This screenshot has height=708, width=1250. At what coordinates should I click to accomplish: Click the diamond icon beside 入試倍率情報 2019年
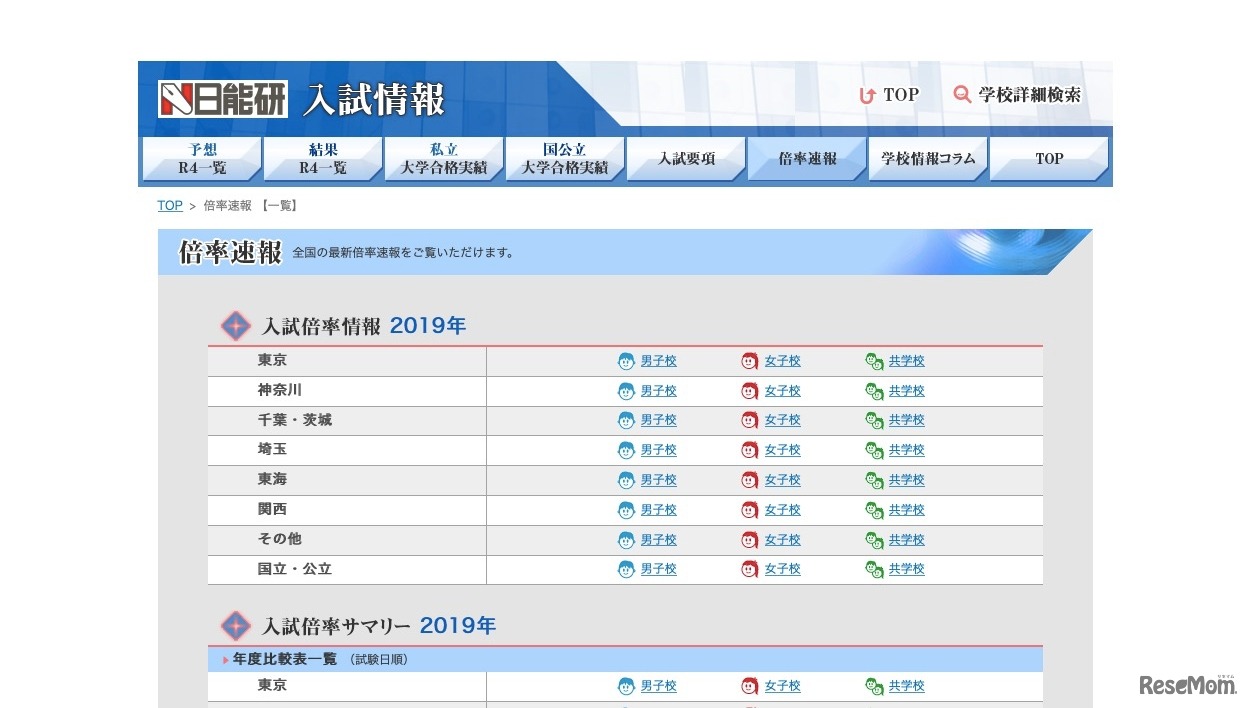[235, 325]
